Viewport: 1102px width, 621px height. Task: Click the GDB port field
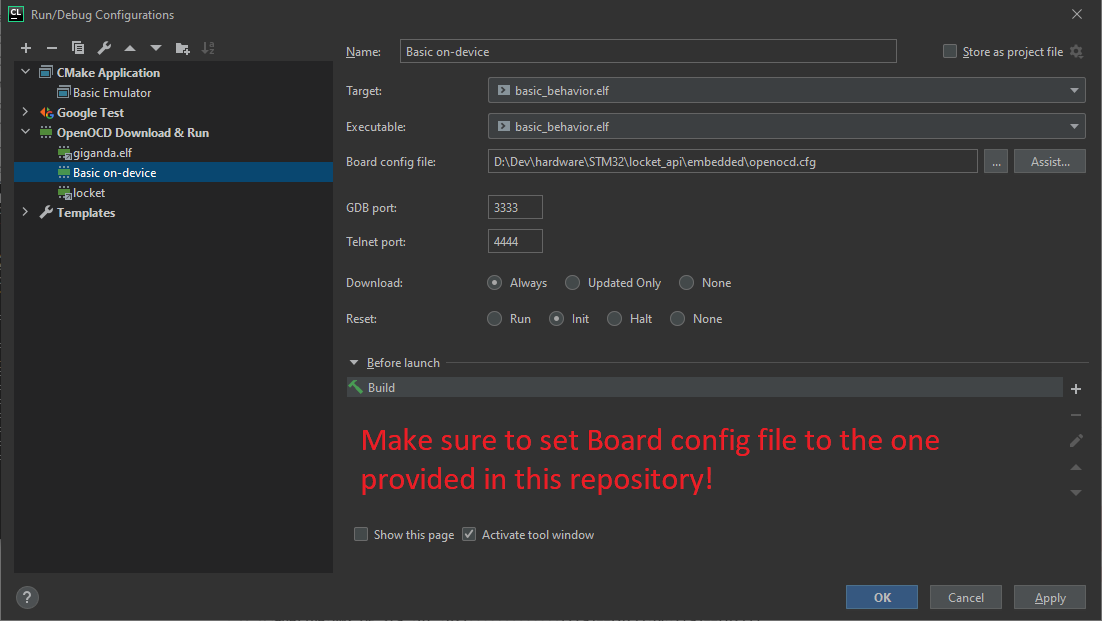click(515, 207)
